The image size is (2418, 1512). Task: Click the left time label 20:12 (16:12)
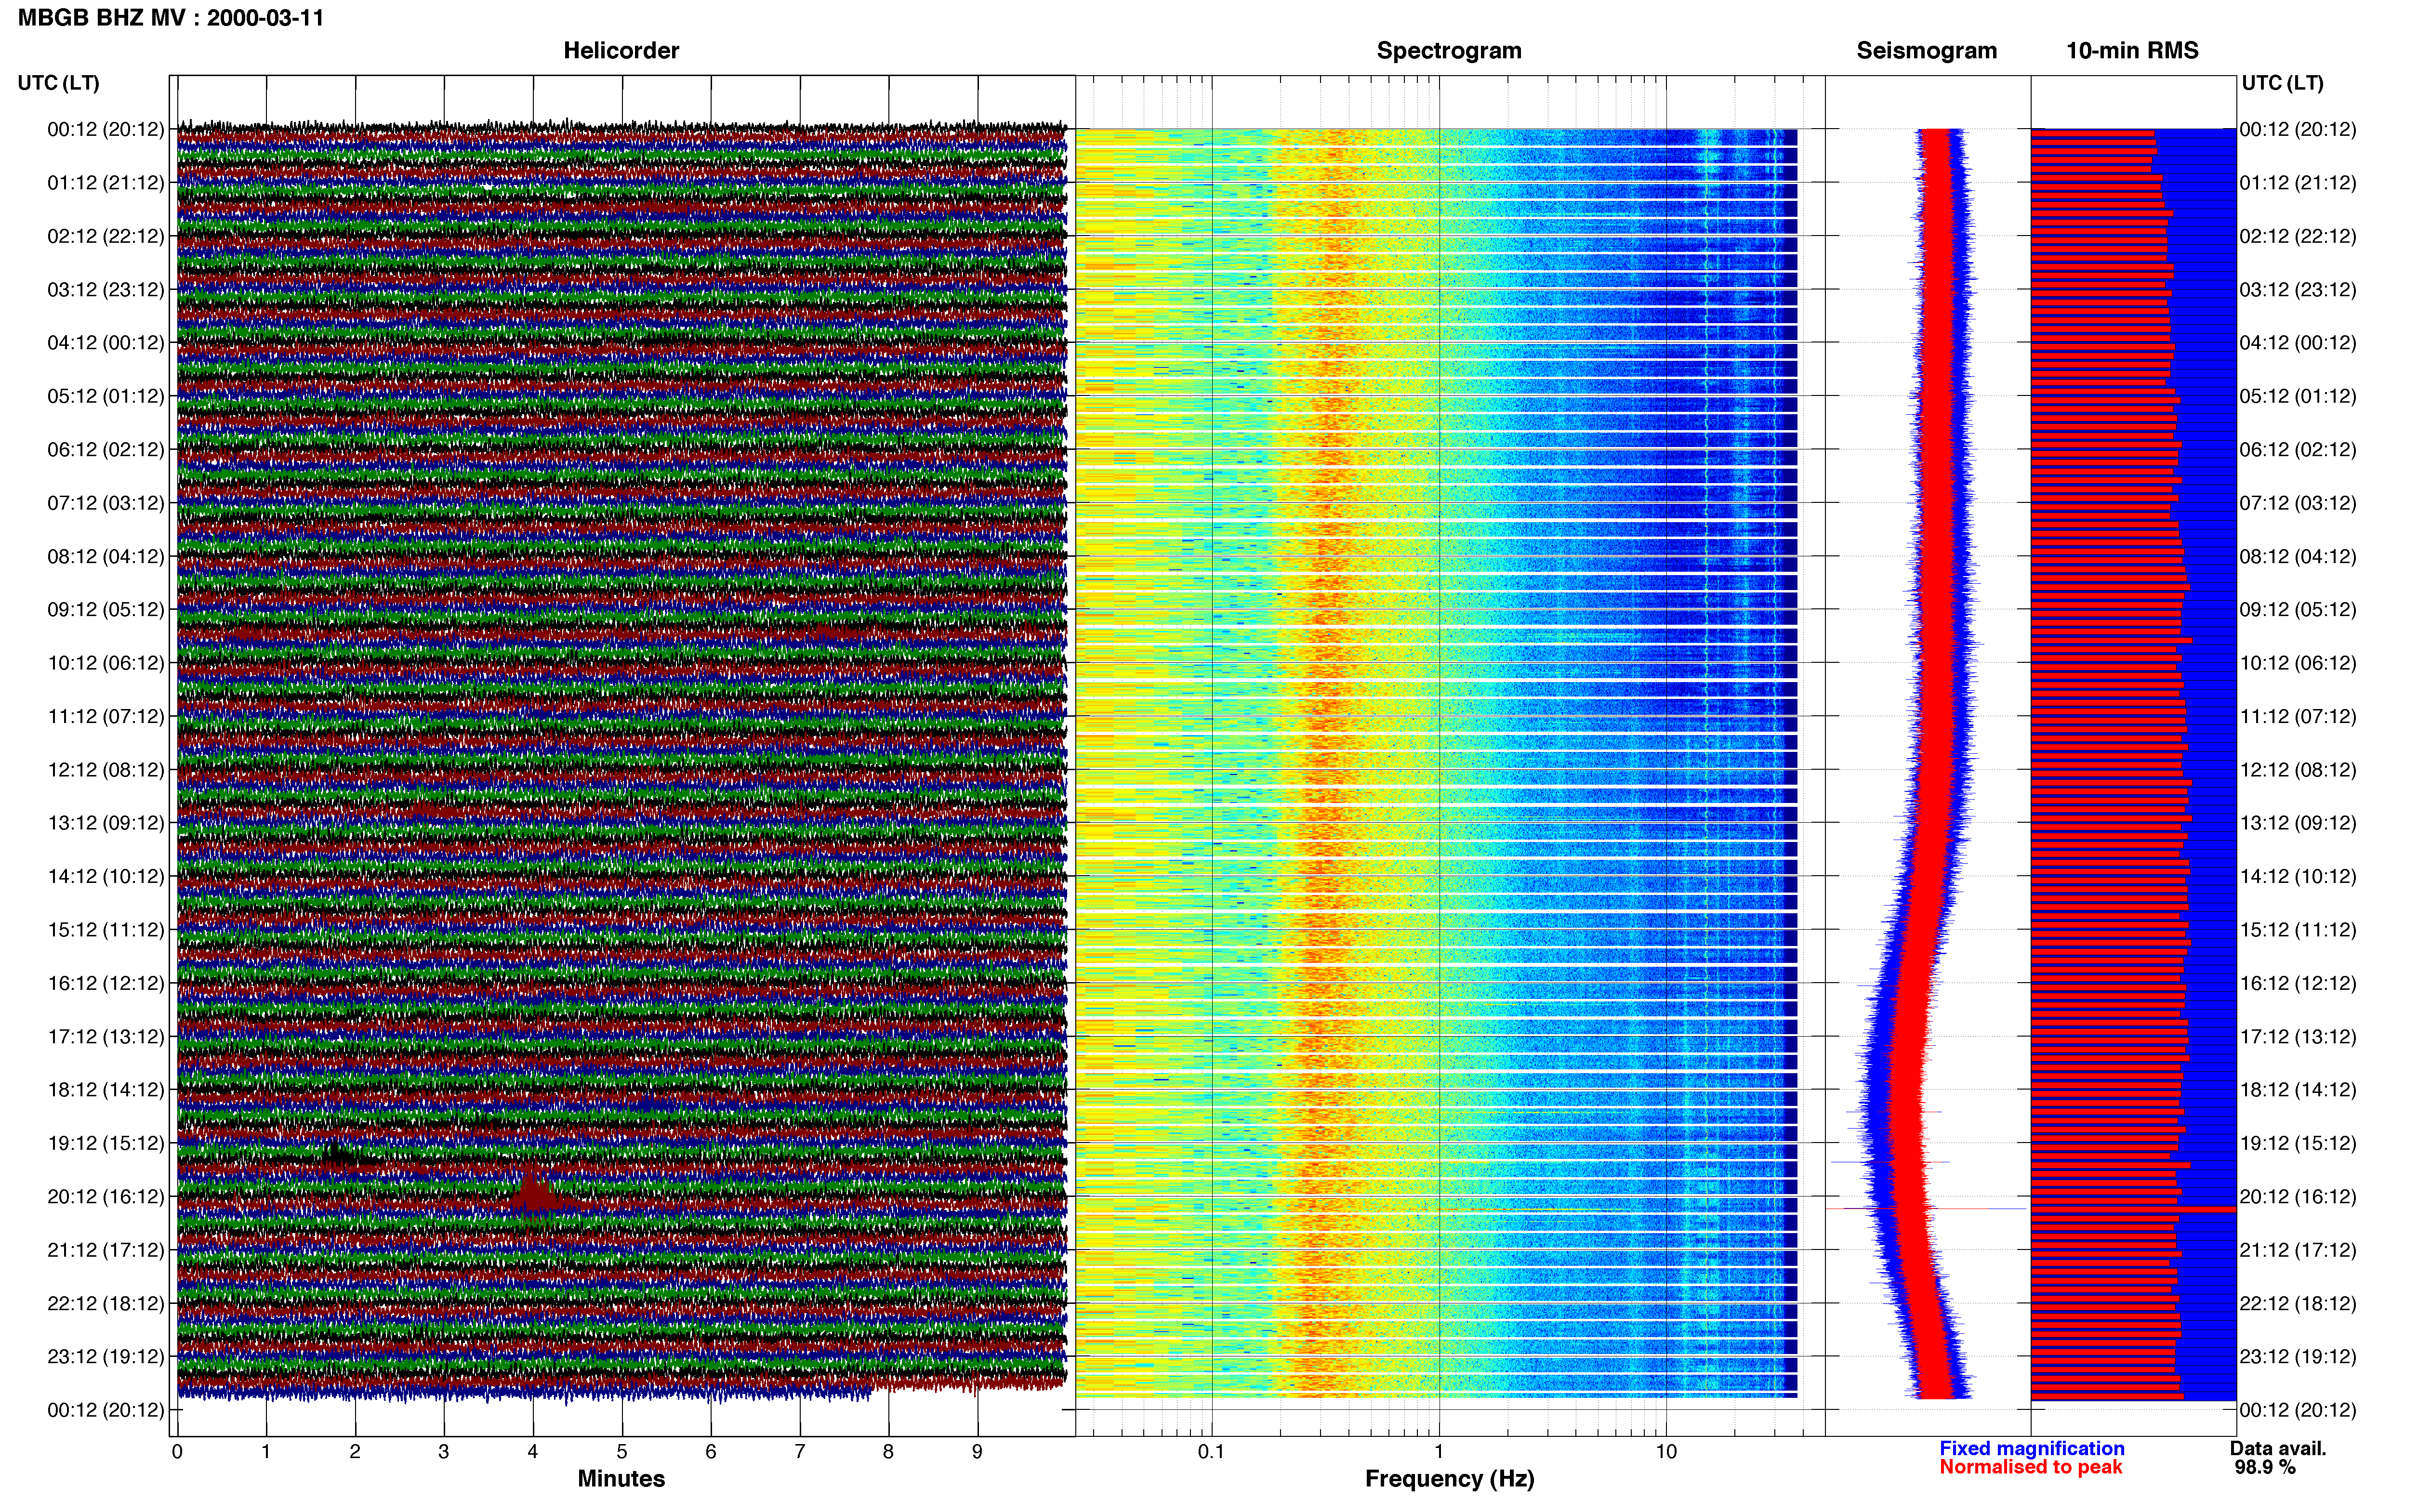[106, 1196]
